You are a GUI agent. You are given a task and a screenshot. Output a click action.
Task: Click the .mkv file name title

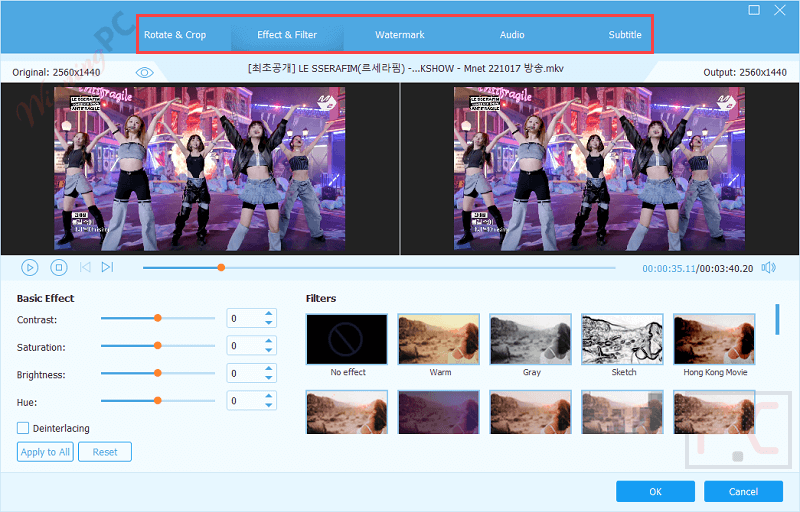406,68
